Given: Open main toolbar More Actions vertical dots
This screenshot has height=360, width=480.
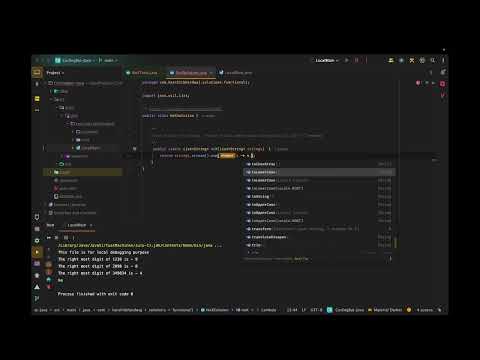Looking at the screenshot, I should click(x=443, y=60).
